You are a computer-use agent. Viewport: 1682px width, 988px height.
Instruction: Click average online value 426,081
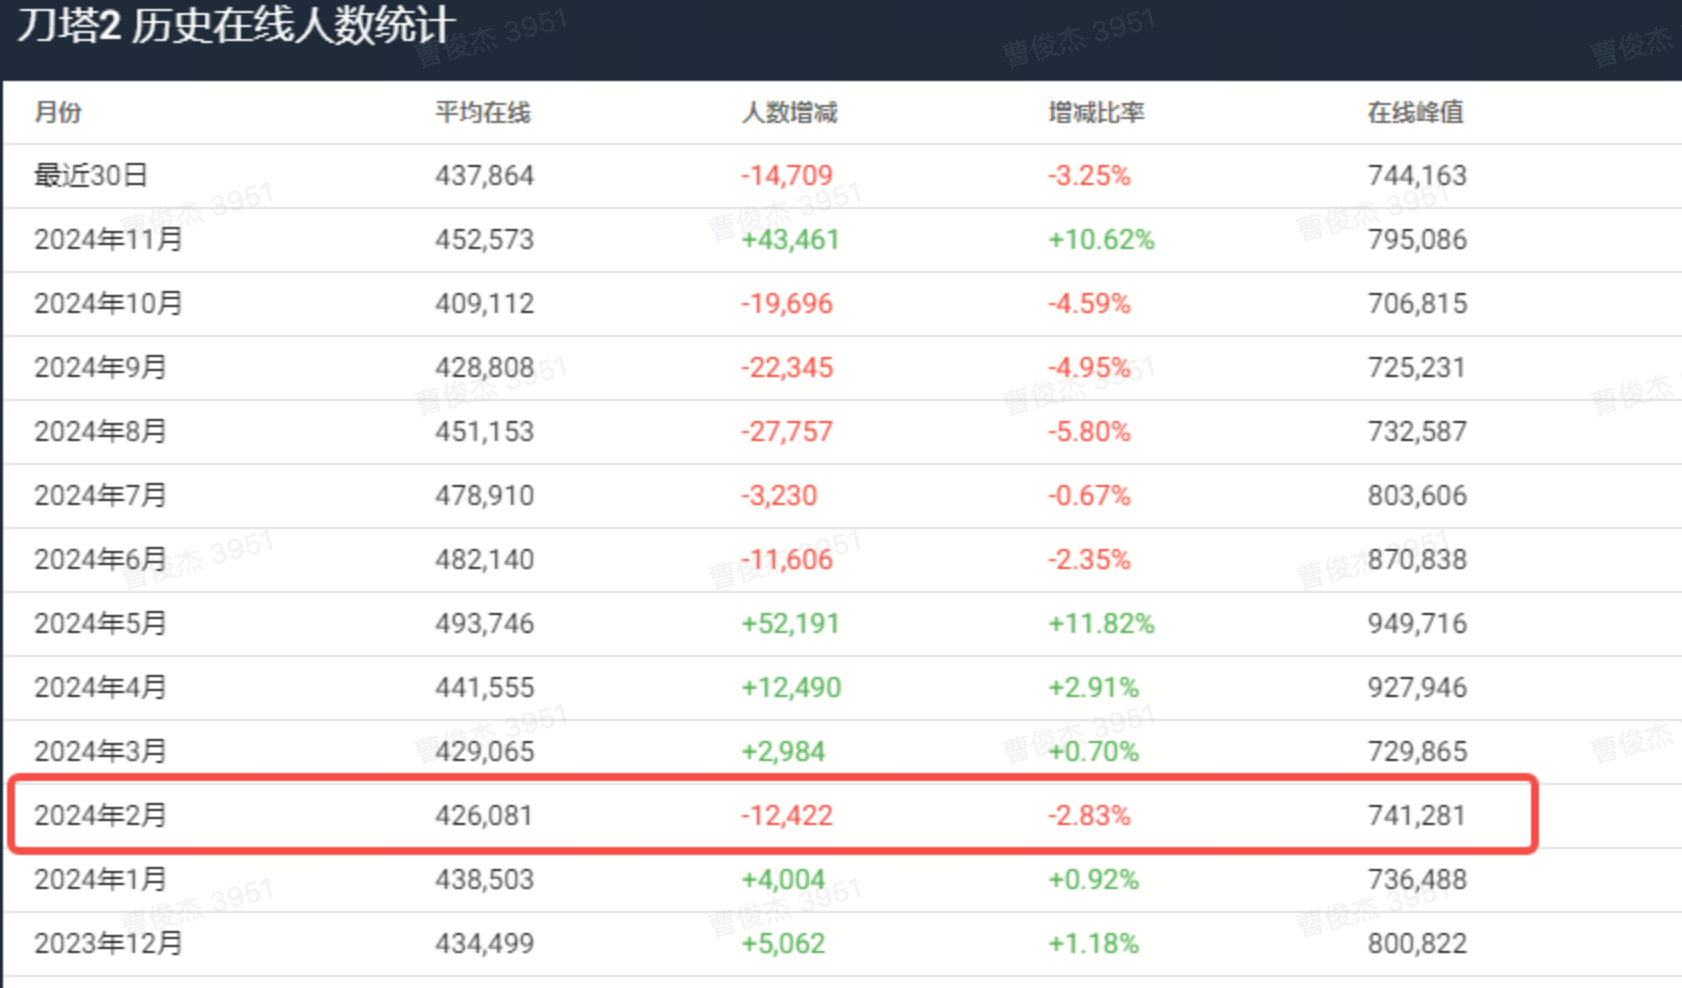click(485, 816)
